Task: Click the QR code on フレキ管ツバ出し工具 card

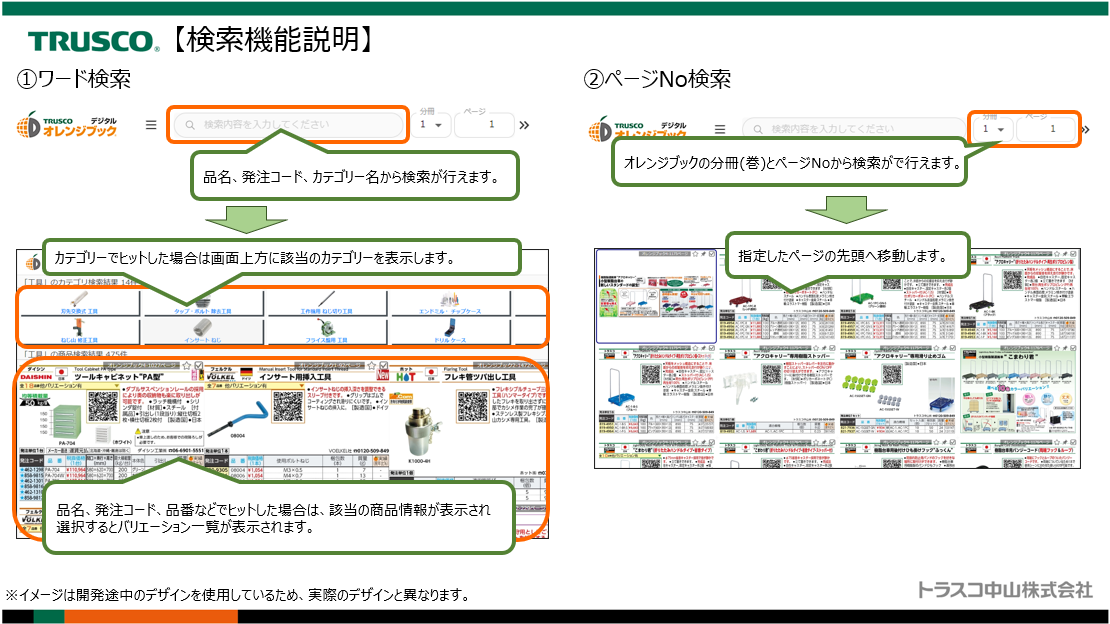Action: click(473, 406)
